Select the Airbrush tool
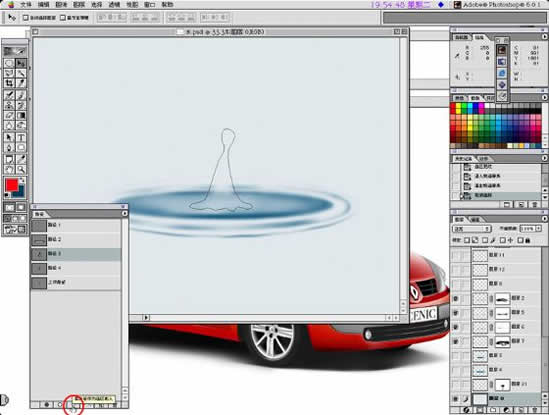Image resolution: width=549 pixels, height=415 pixels. 9,95
